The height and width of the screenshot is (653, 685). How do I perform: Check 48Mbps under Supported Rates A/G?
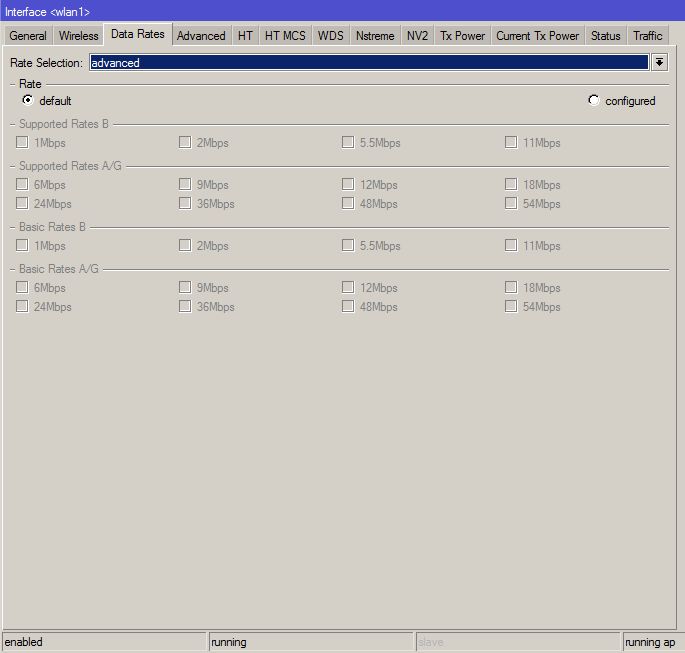click(x=348, y=204)
